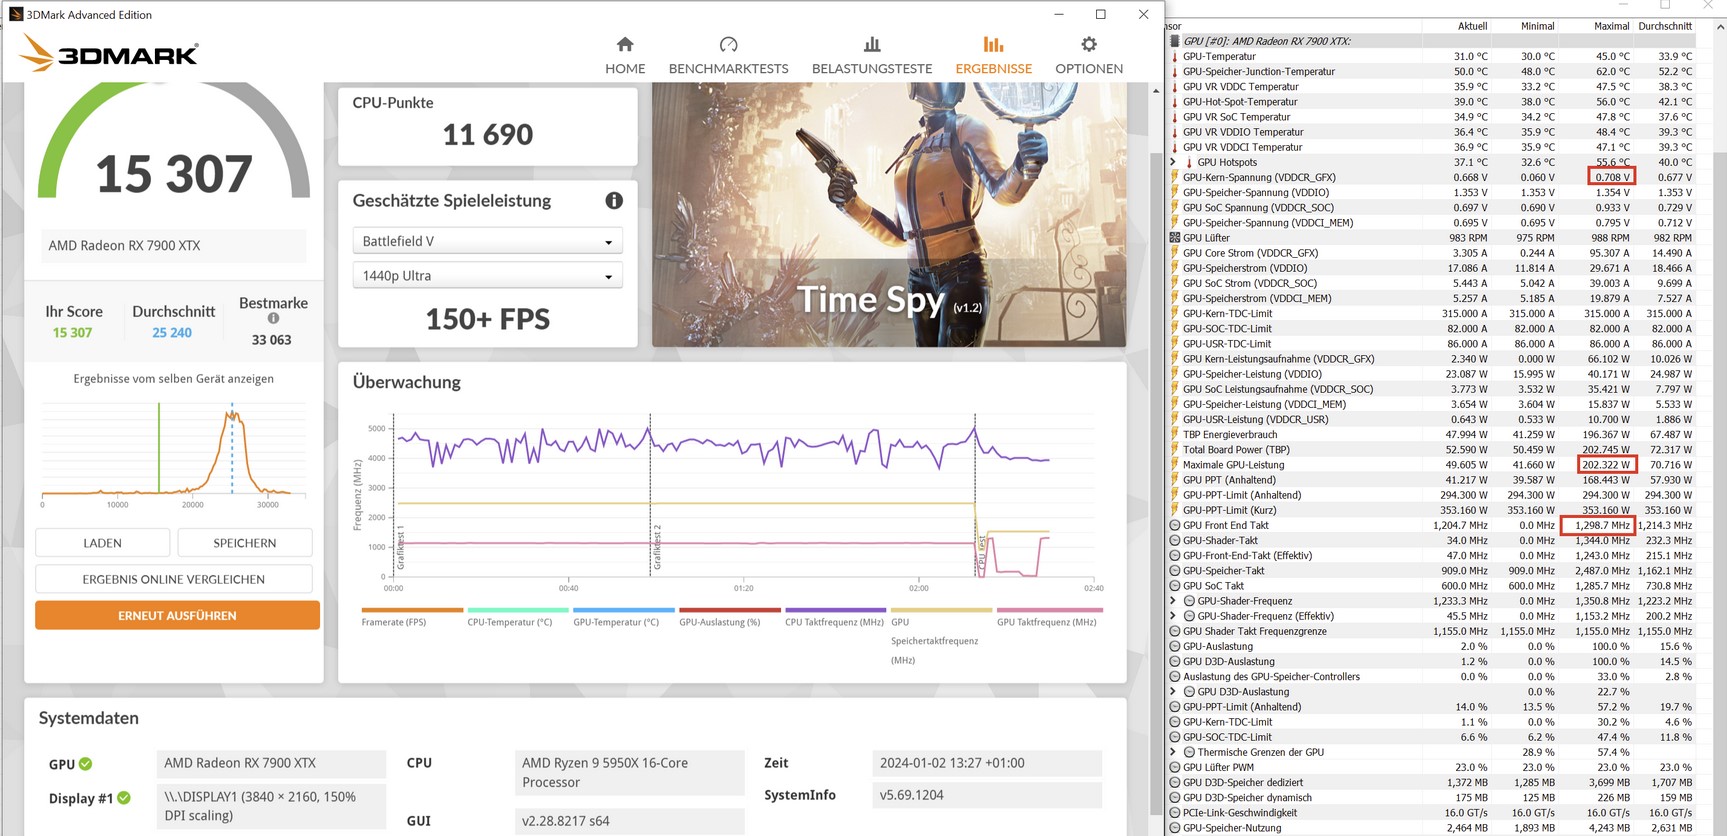Click the lightning icon of GPU-PPT-Limit (Kurz)

[1175, 510]
